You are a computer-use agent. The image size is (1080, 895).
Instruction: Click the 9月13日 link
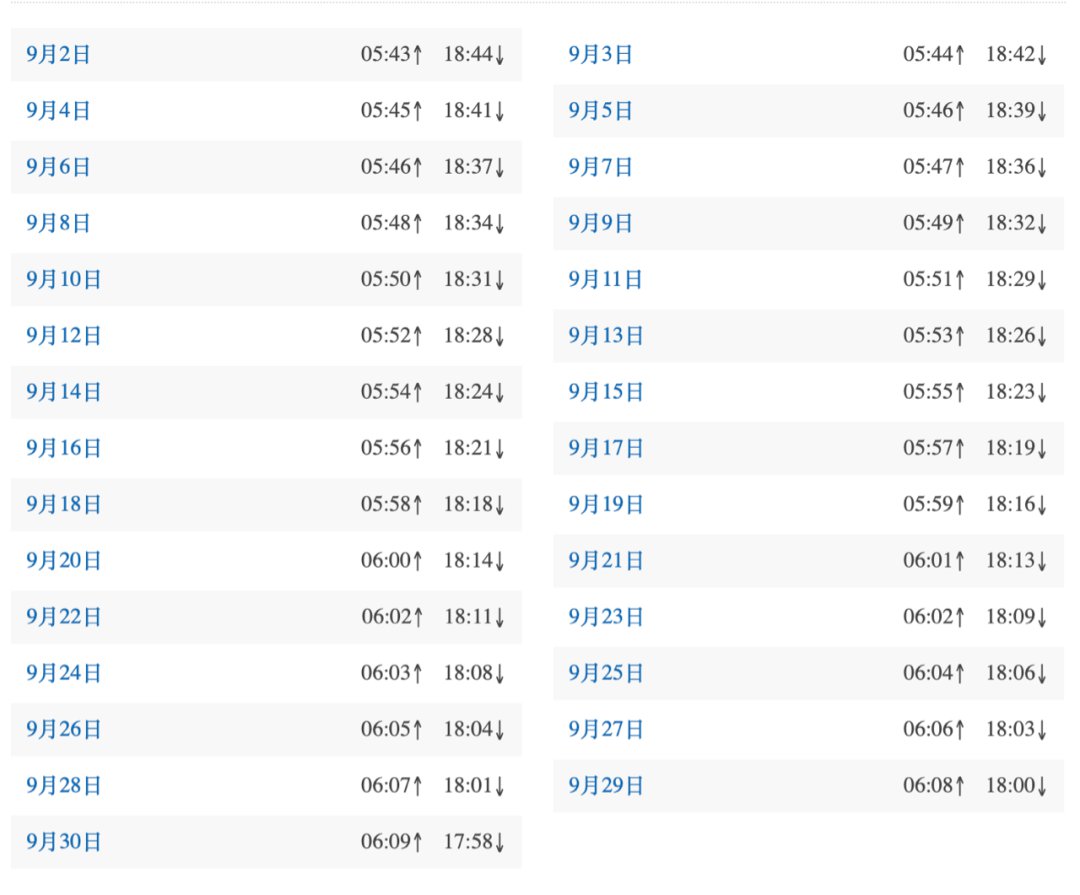click(606, 335)
